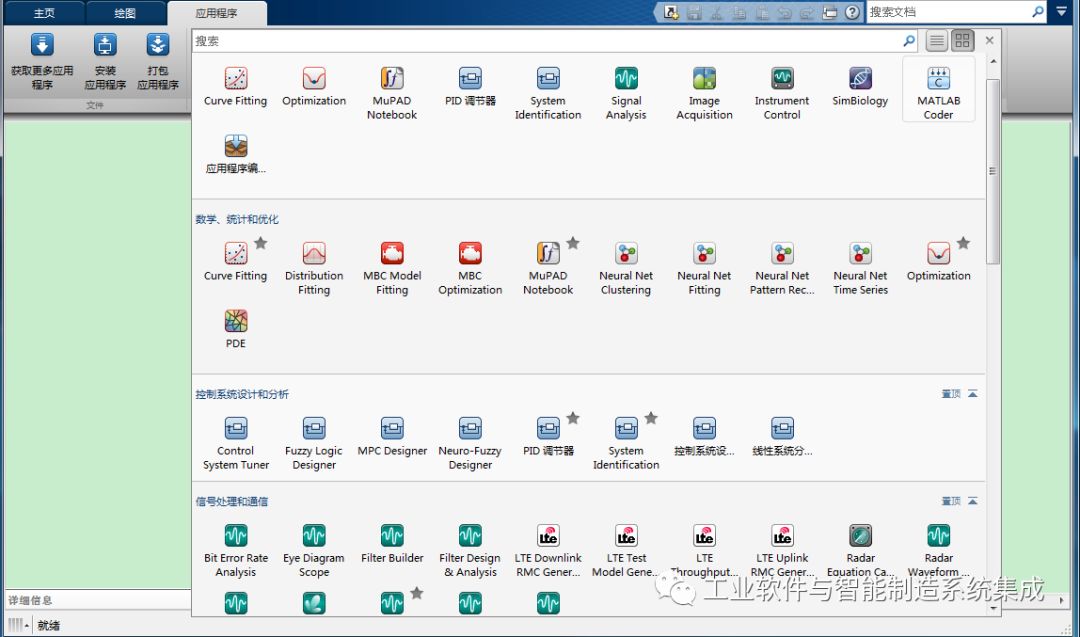Screen dimensions: 1080x637
Task: Click 置顶 link for 控制系统设计和分析 section
Action: (x=951, y=394)
